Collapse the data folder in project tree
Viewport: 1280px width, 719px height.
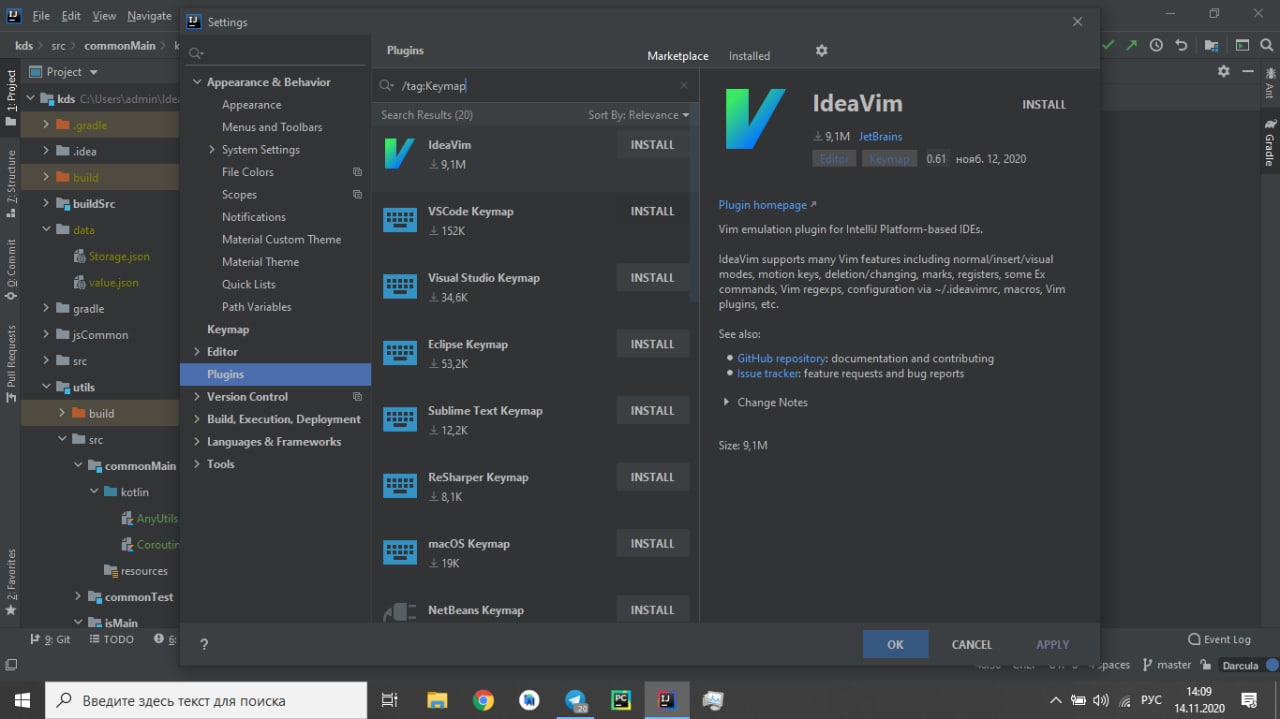[47, 229]
